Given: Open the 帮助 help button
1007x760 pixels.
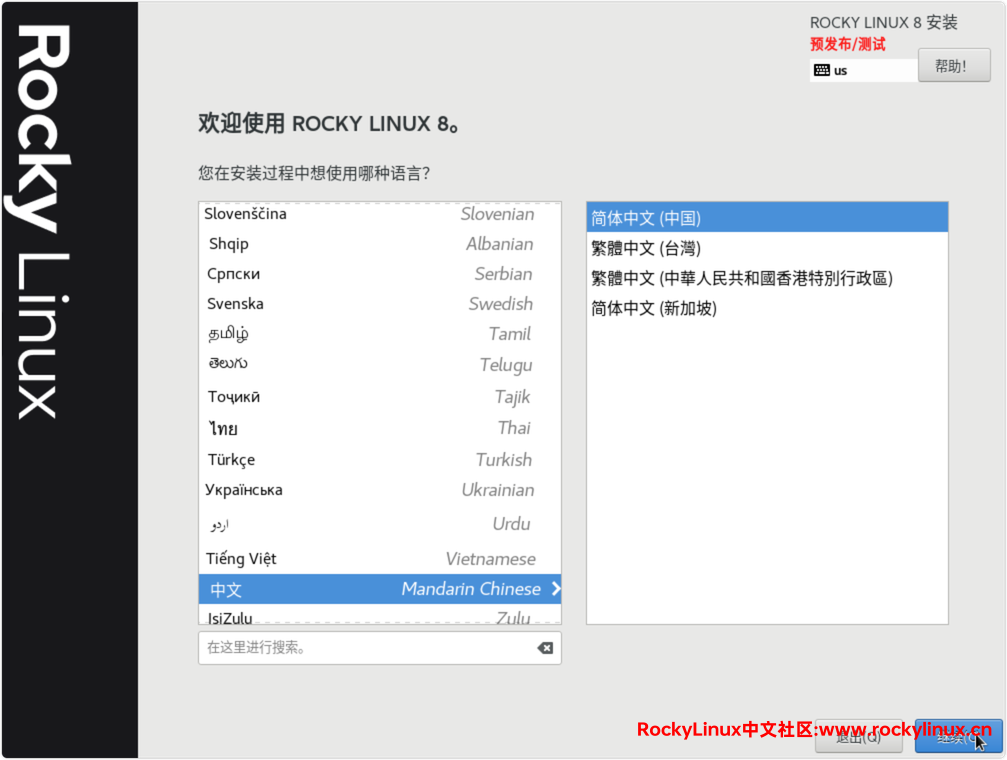Looking at the screenshot, I should point(953,66).
